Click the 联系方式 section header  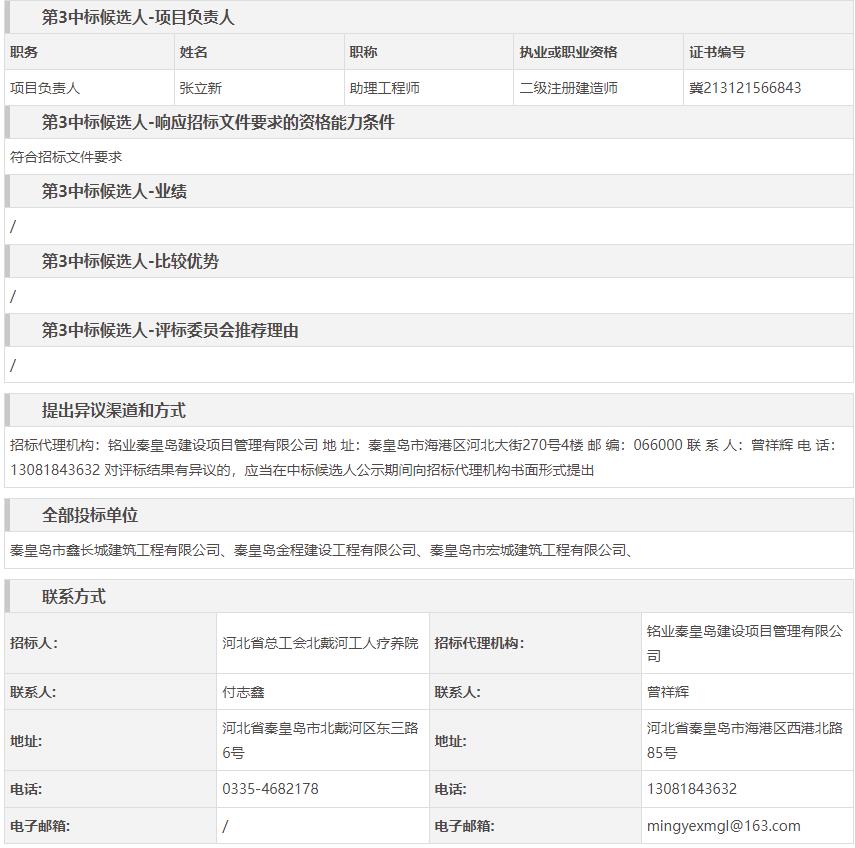coord(73,597)
